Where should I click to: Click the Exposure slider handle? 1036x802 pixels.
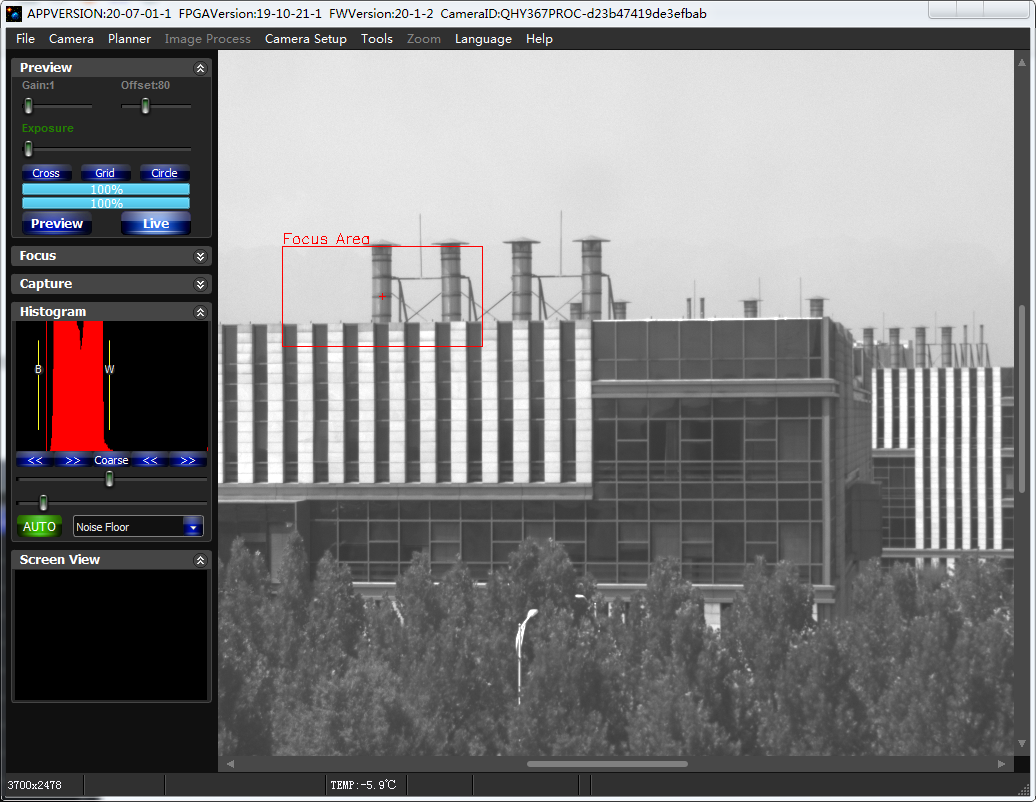point(28,149)
